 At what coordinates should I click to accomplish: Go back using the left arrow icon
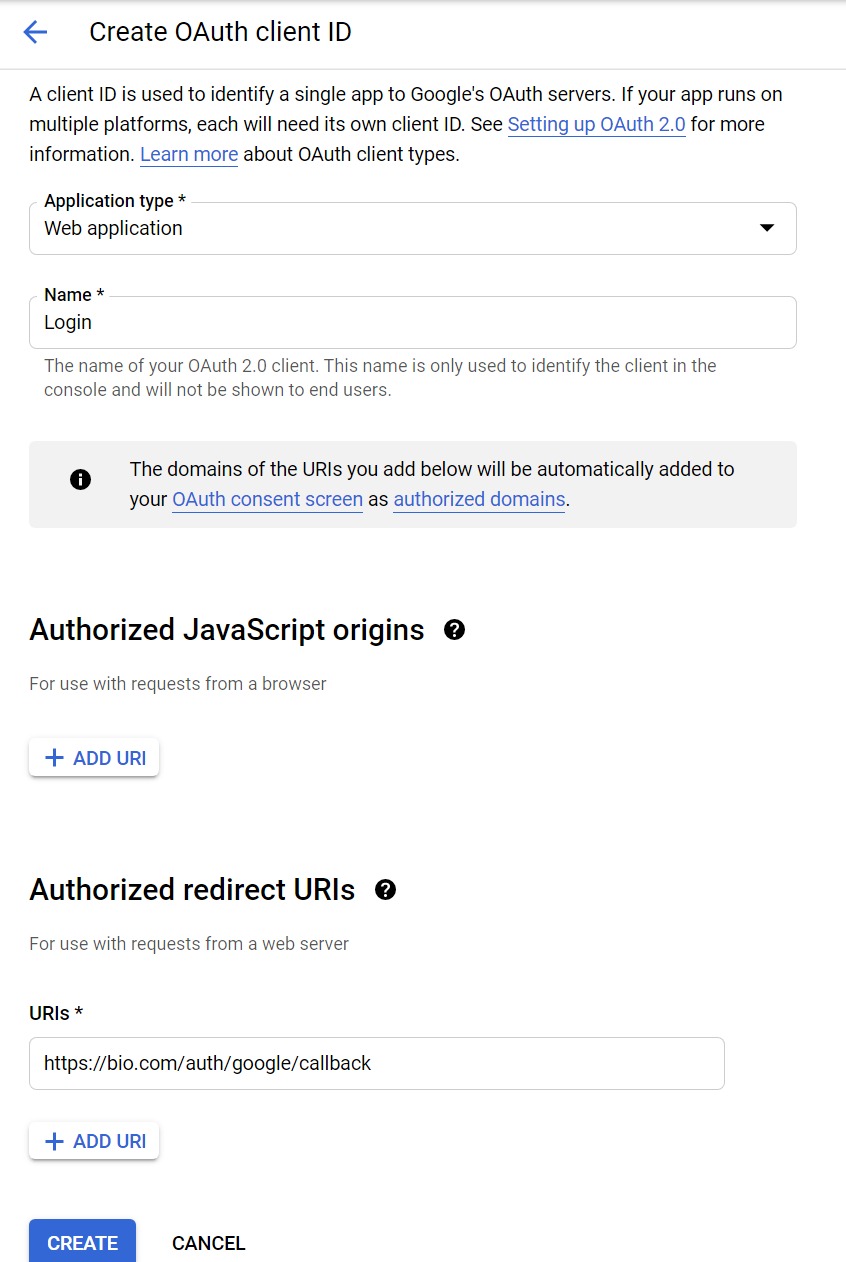pyautogui.click(x=35, y=32)
